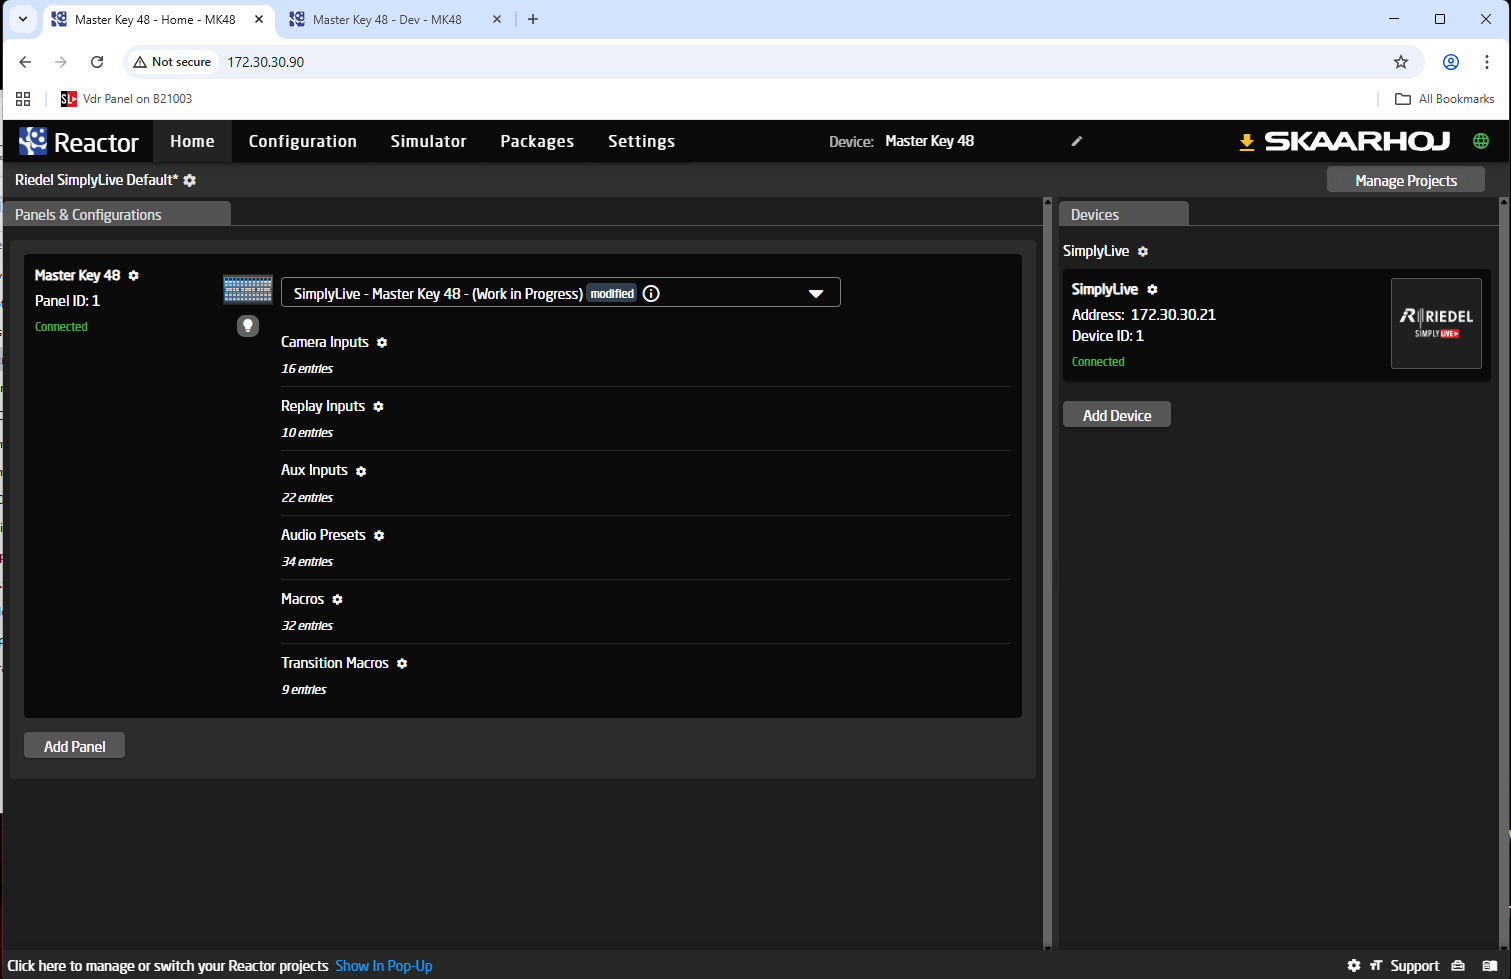Open Riedel SimplyLive Default project settings gear

pyautogui.click(x=190, y=181)
